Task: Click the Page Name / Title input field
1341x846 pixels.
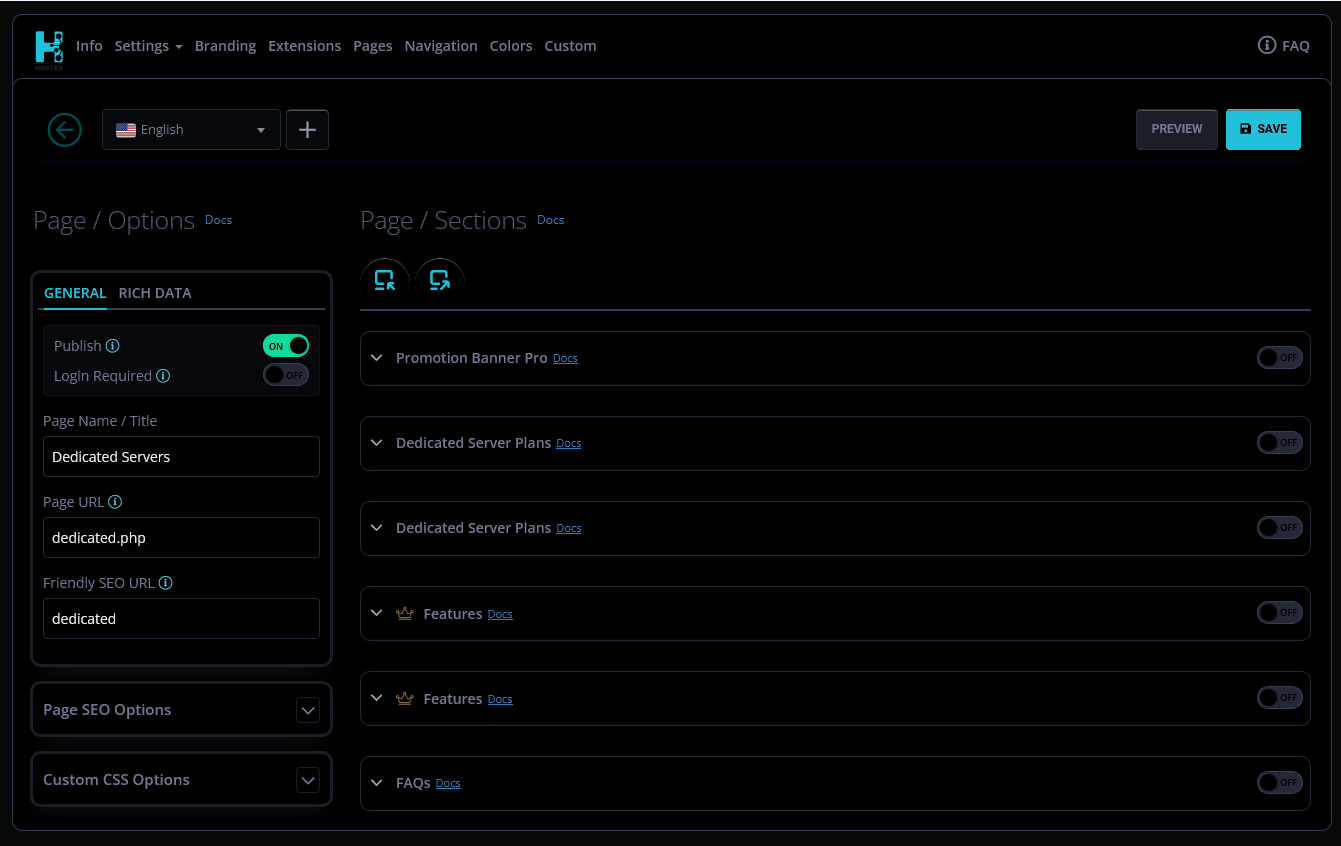Action: click(x=181, y=457)
